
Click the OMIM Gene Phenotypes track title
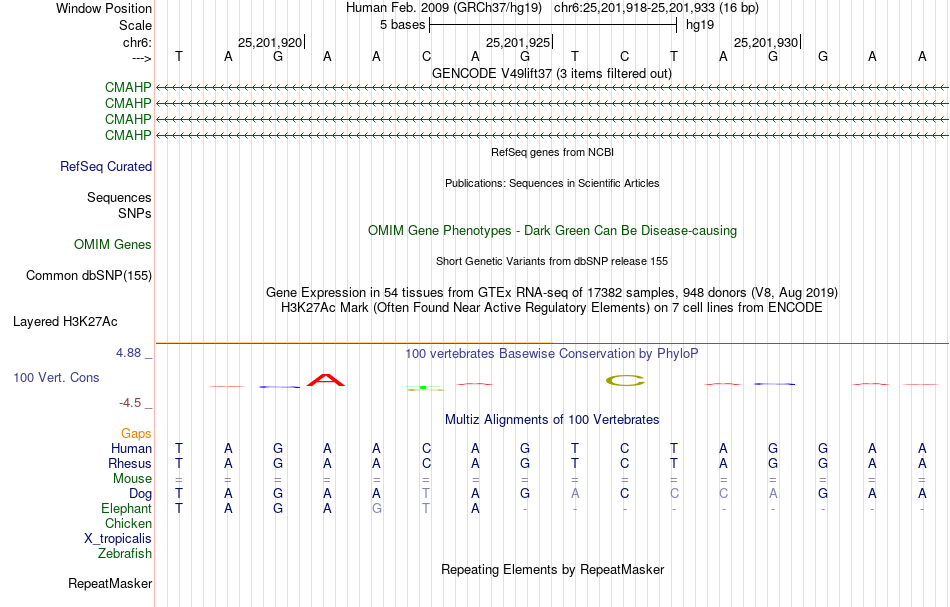[x=553, y=231]
